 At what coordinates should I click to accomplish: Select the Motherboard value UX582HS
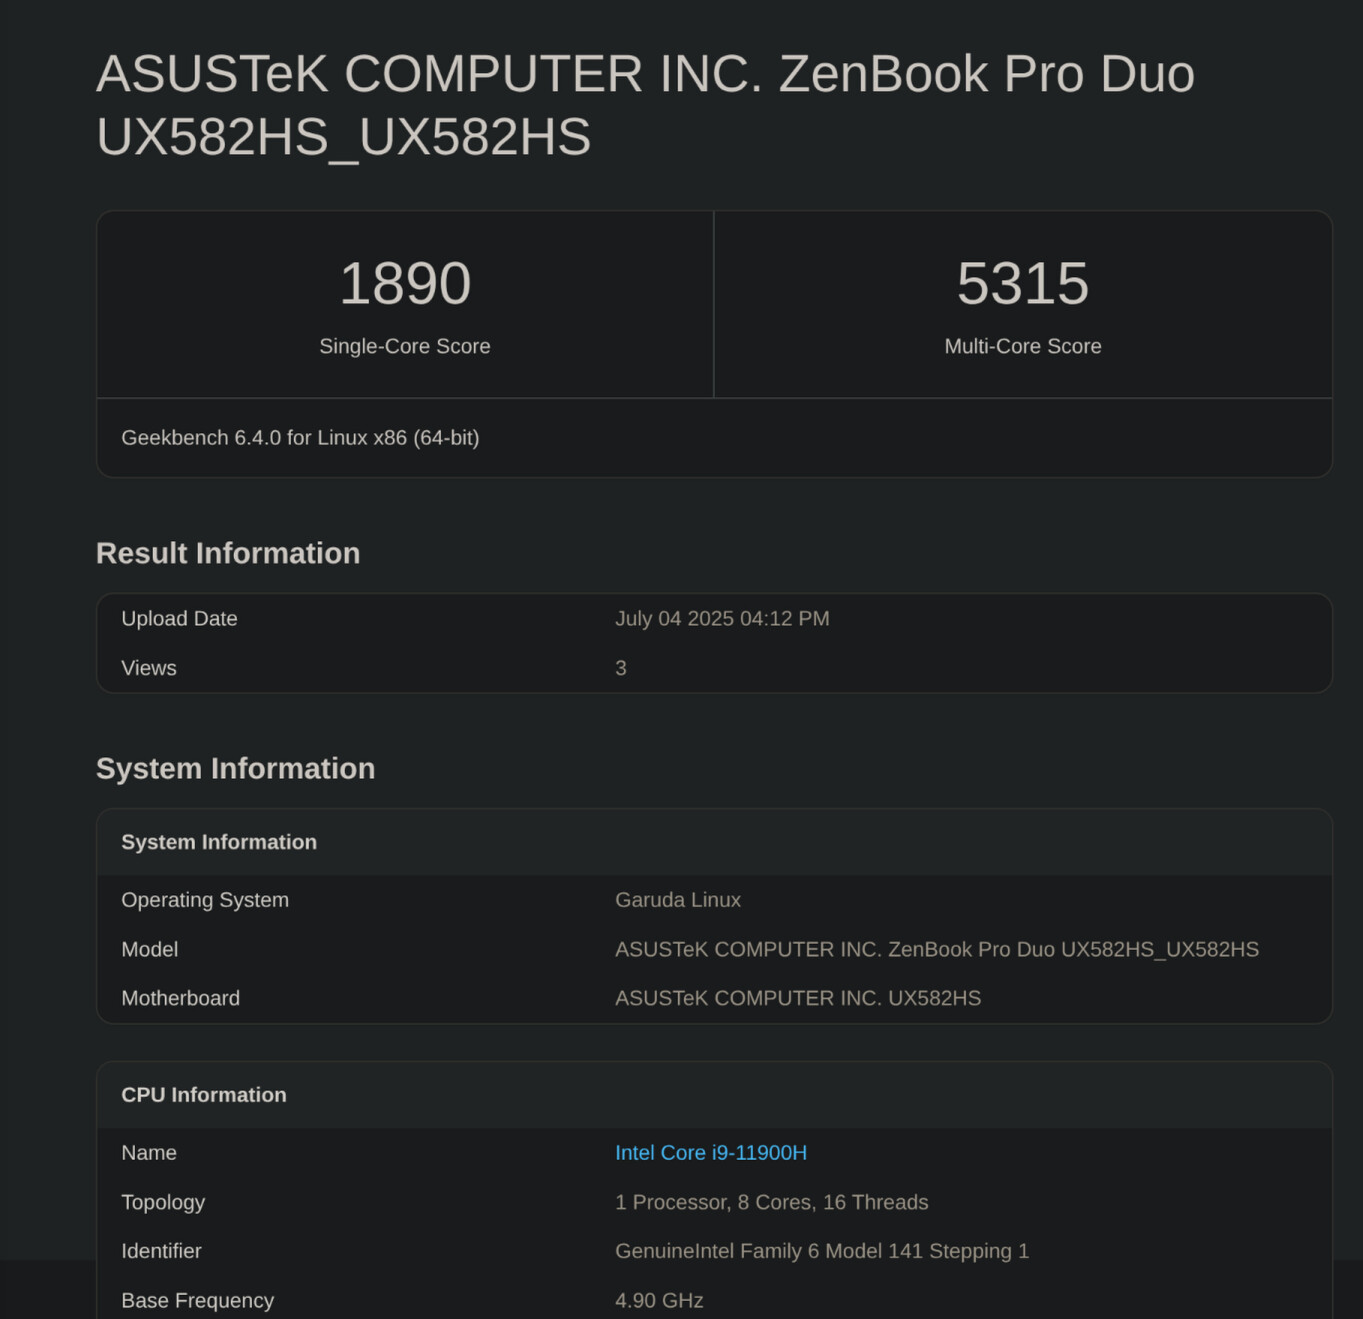click(798, 998)
